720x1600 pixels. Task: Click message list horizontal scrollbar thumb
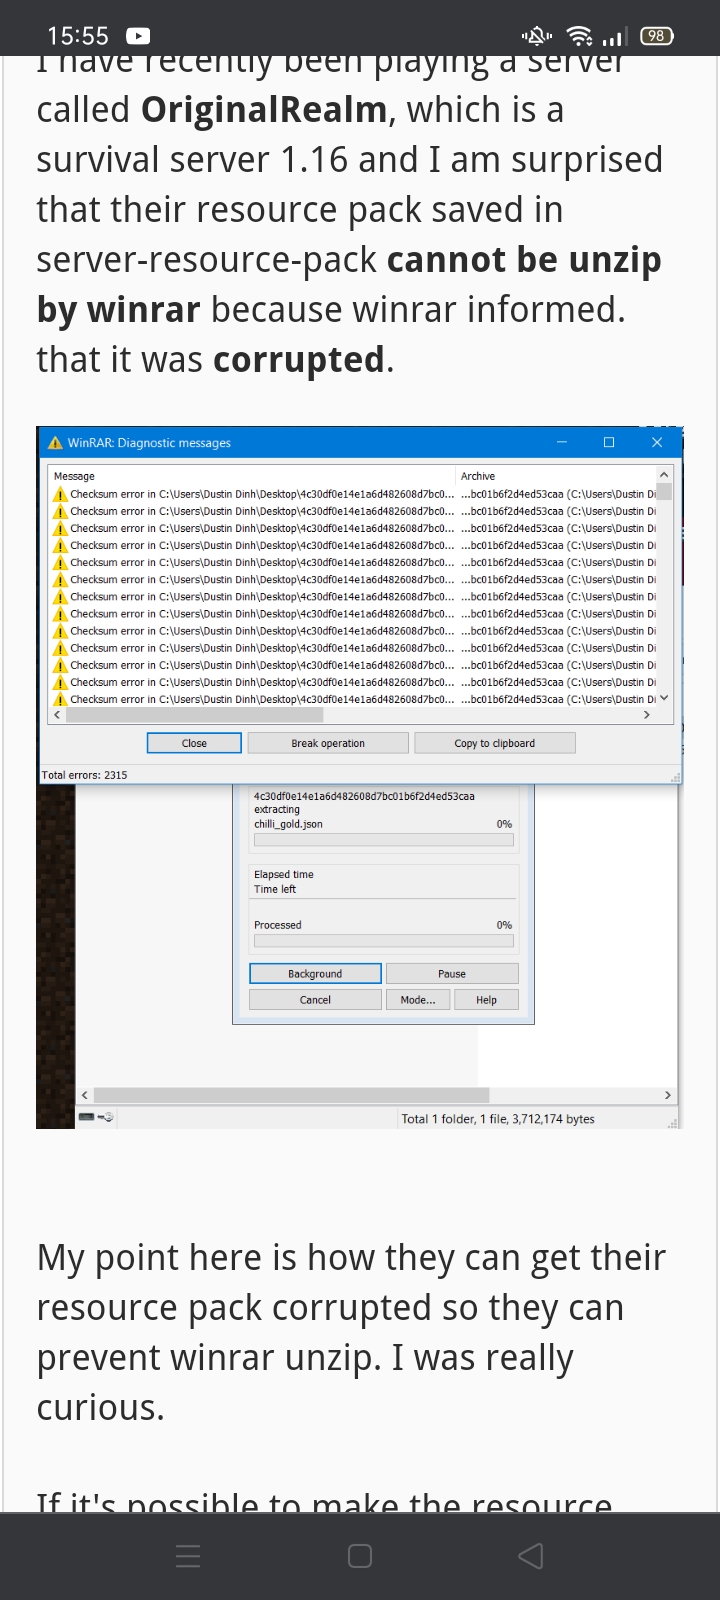194,715
